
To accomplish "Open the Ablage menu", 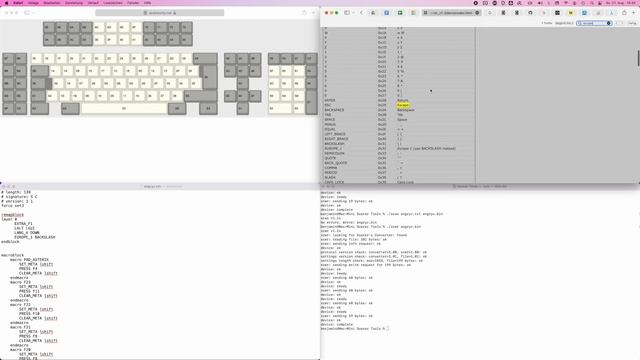I will 33,3.
